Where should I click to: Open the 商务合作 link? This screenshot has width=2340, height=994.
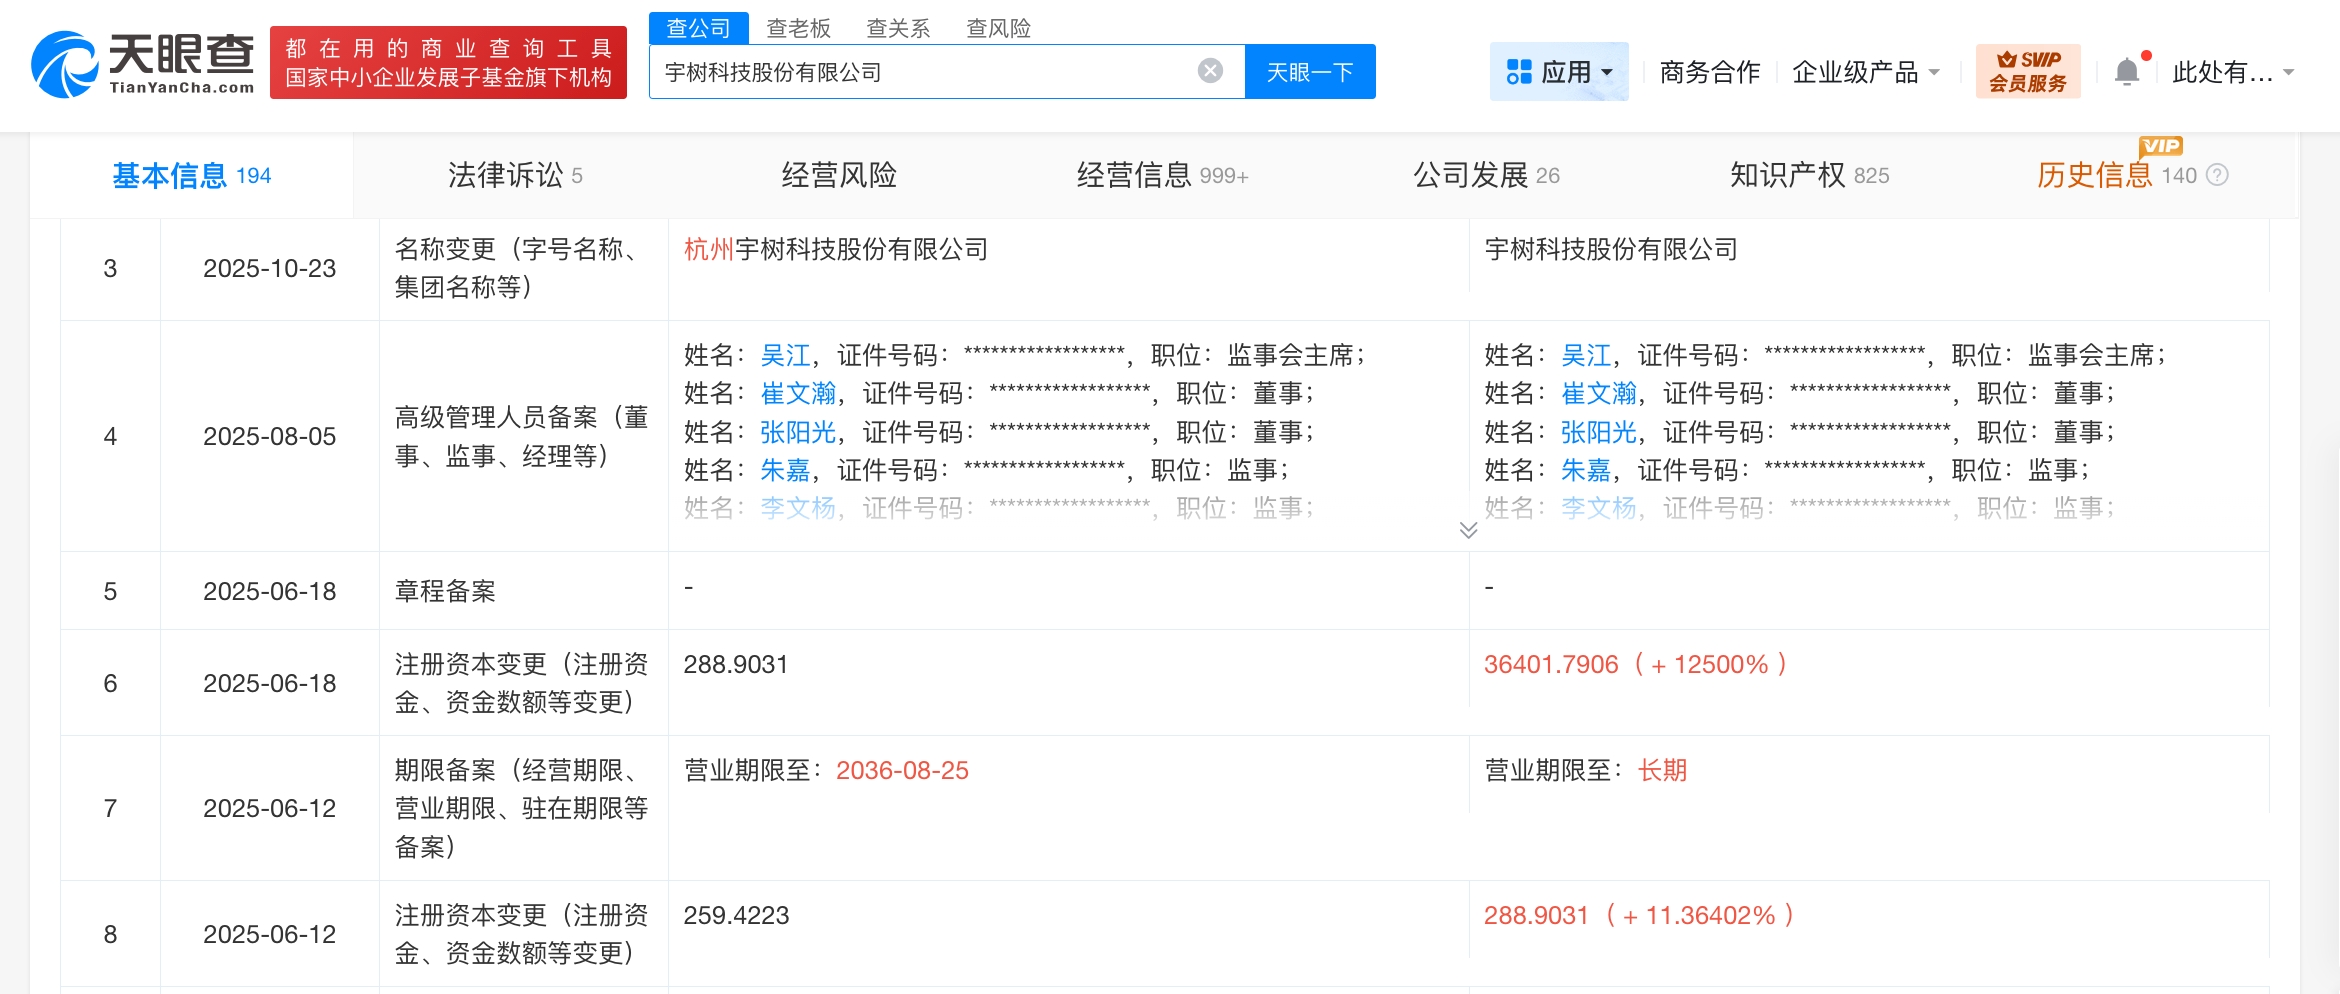pyautogui.click(x=1709, y=72)
